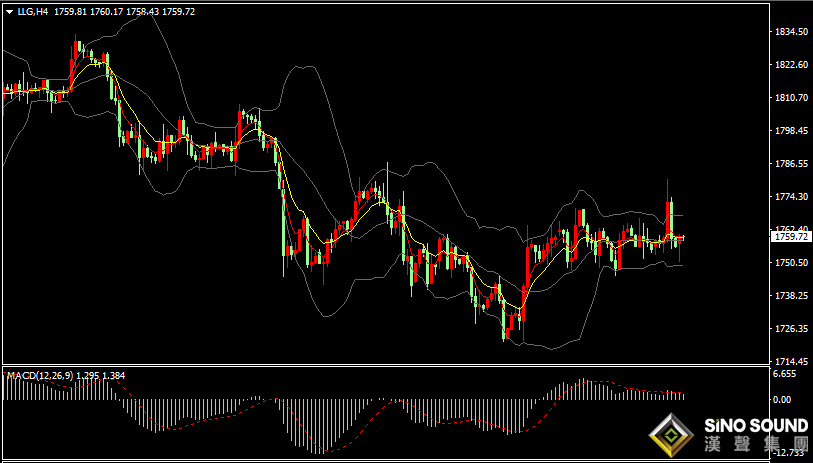This screenshot has height=463, width=813.
Task: Click the 1750.50 price axis label
Action: click(x=791, y=262)
